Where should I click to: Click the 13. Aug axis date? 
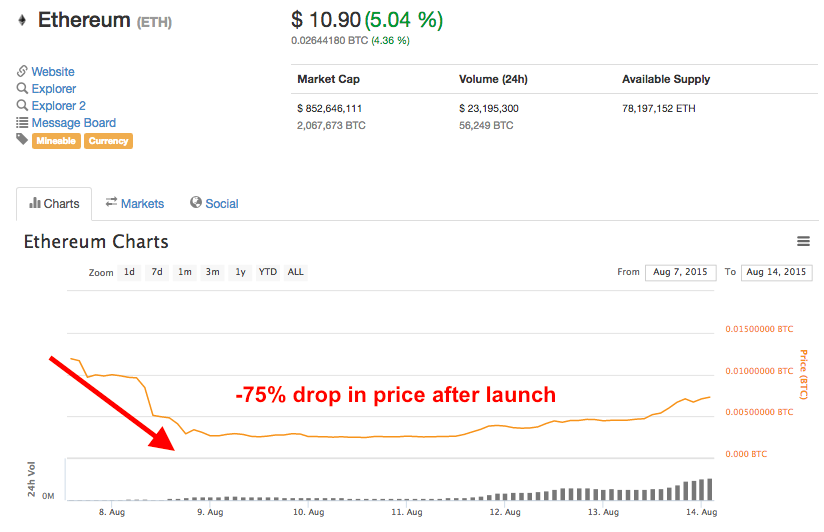click(x=603, y=512)
